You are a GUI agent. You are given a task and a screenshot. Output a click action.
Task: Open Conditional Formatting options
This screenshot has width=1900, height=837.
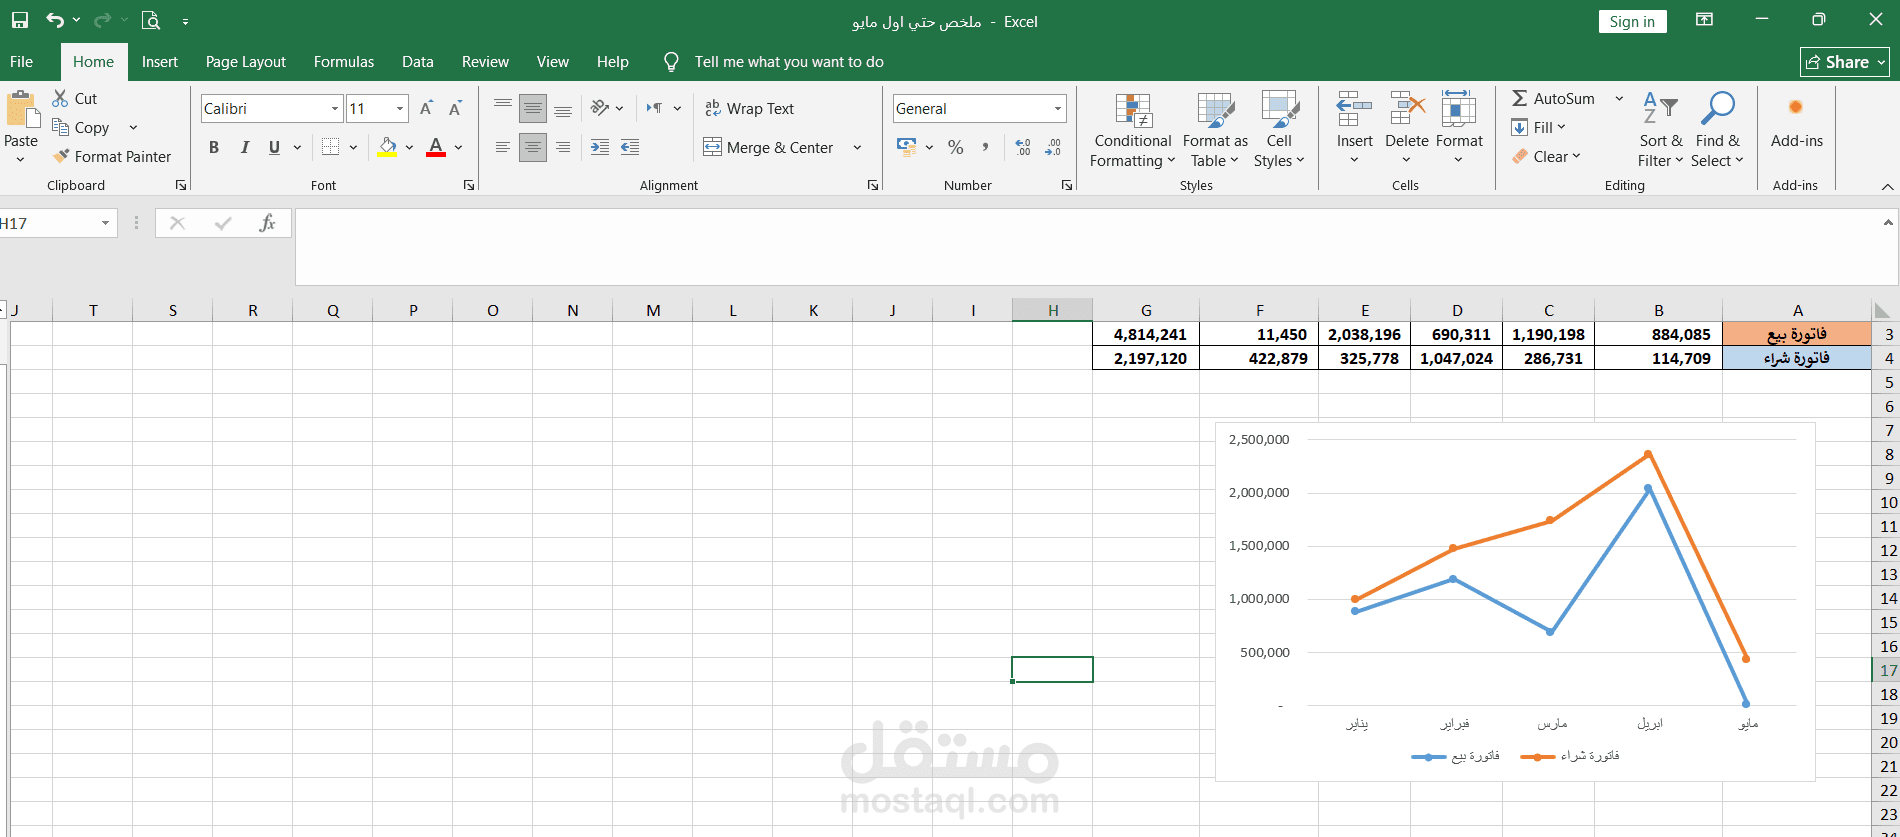[1133, 130]
